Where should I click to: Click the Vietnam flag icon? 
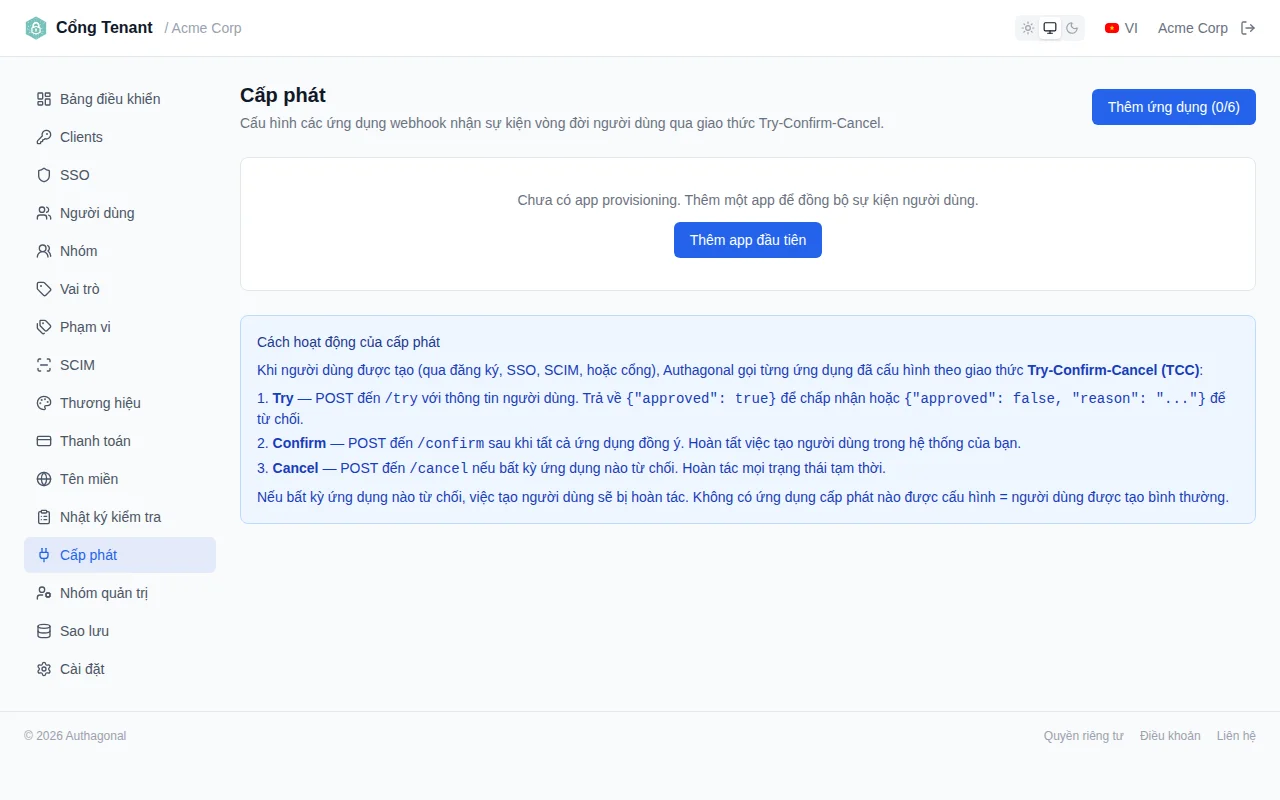pyautogui.click(x=1112, y=28)
